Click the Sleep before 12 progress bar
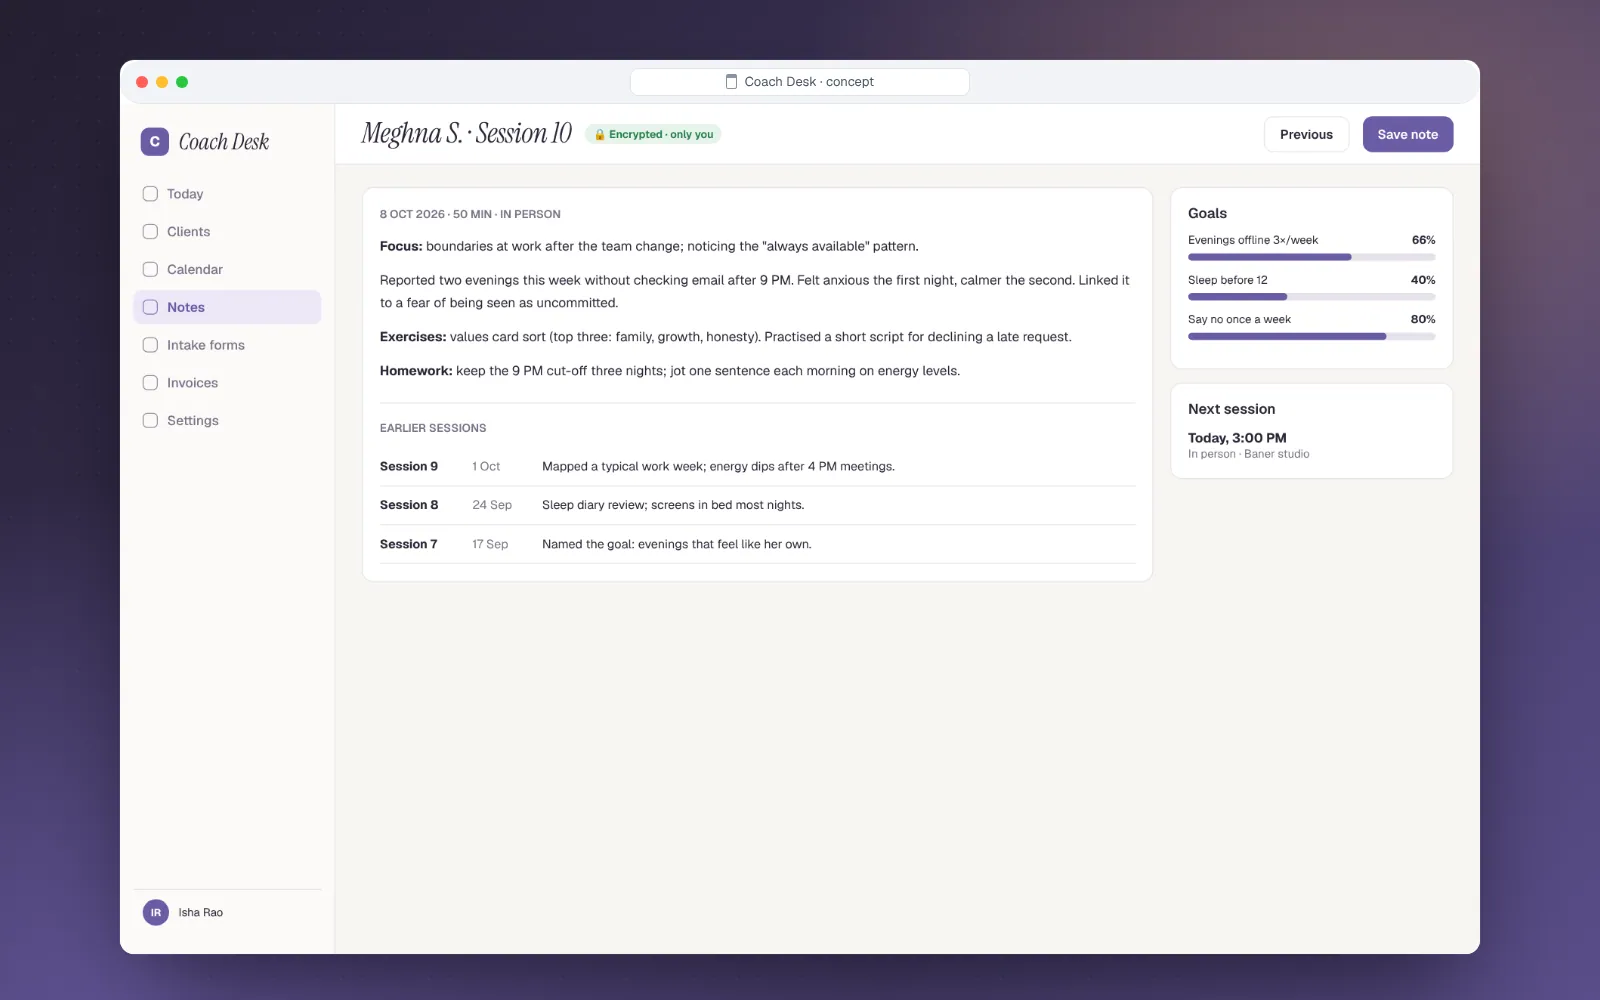 point(1311,297)
